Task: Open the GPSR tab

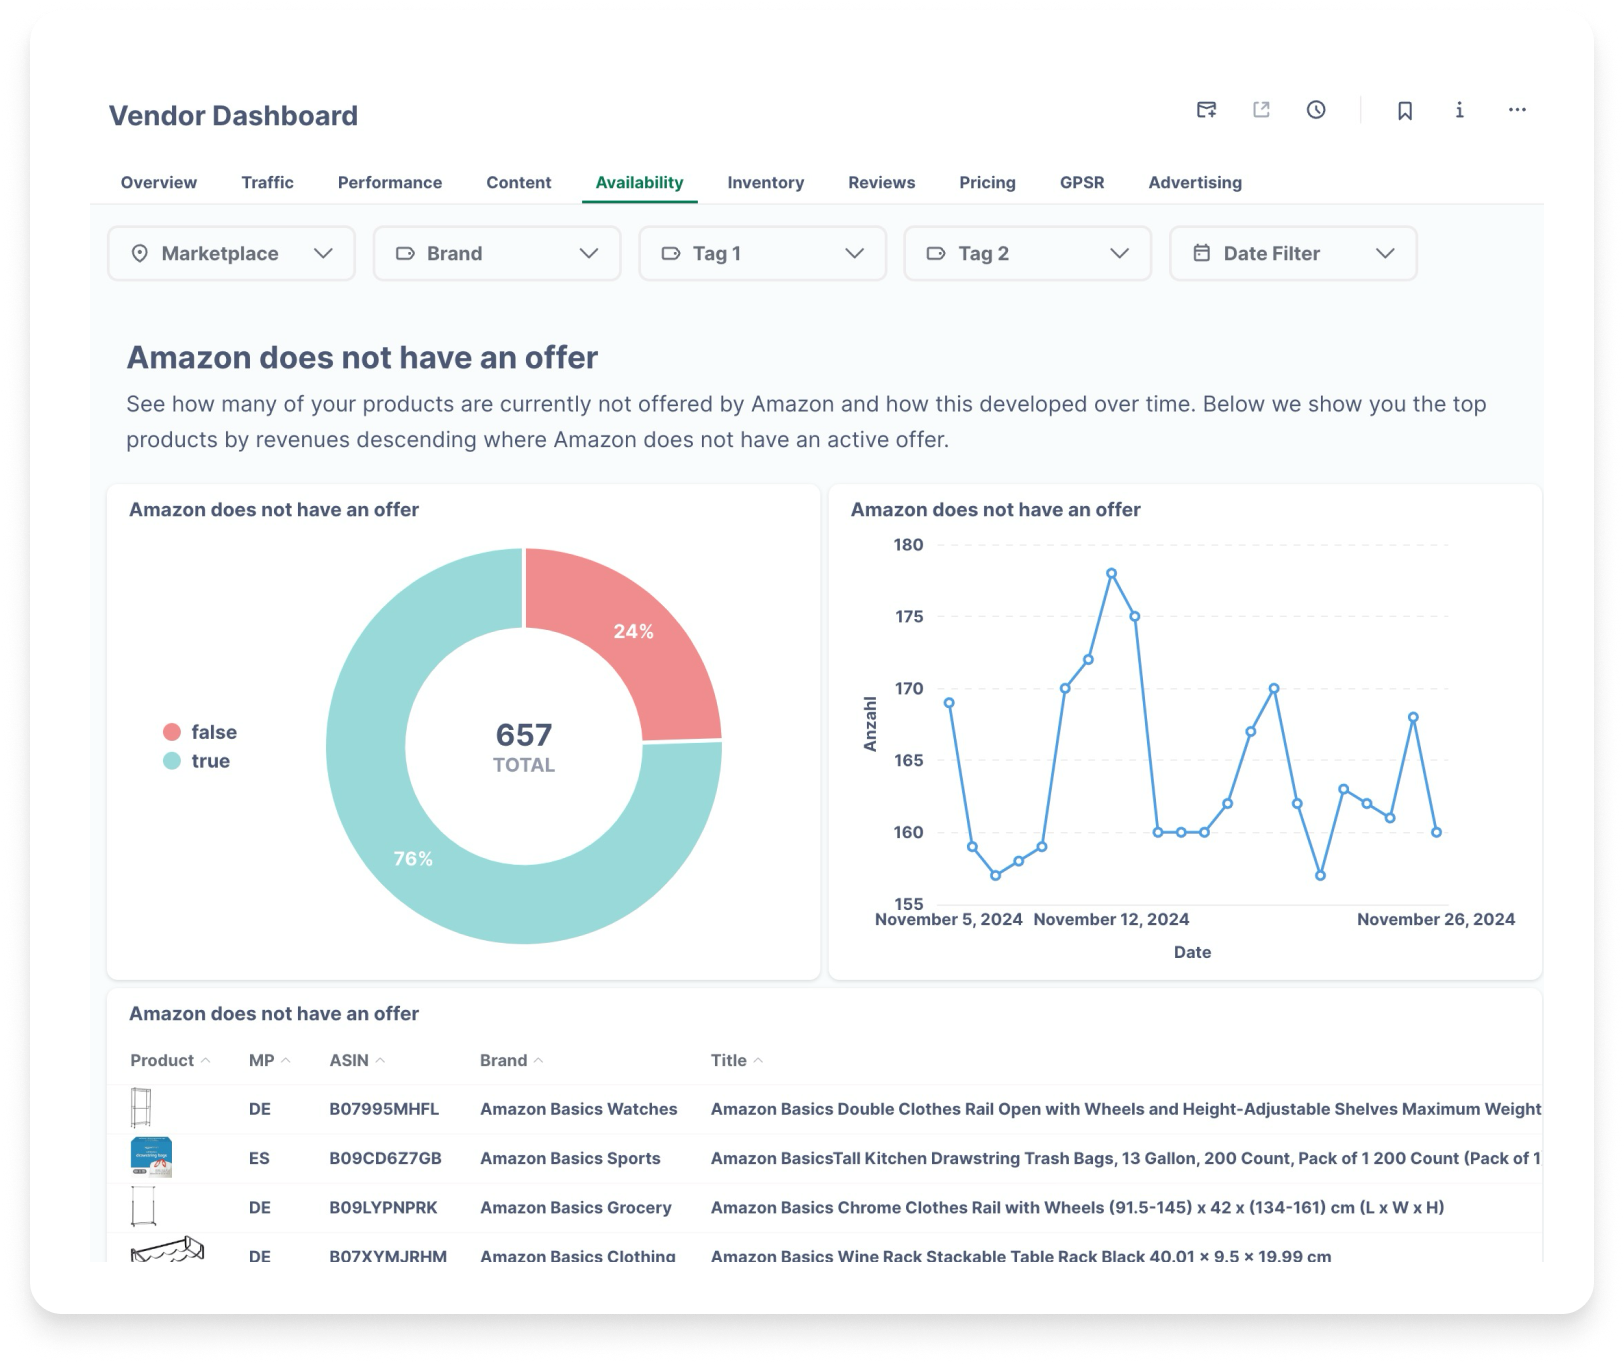Action: point(1082,183)
